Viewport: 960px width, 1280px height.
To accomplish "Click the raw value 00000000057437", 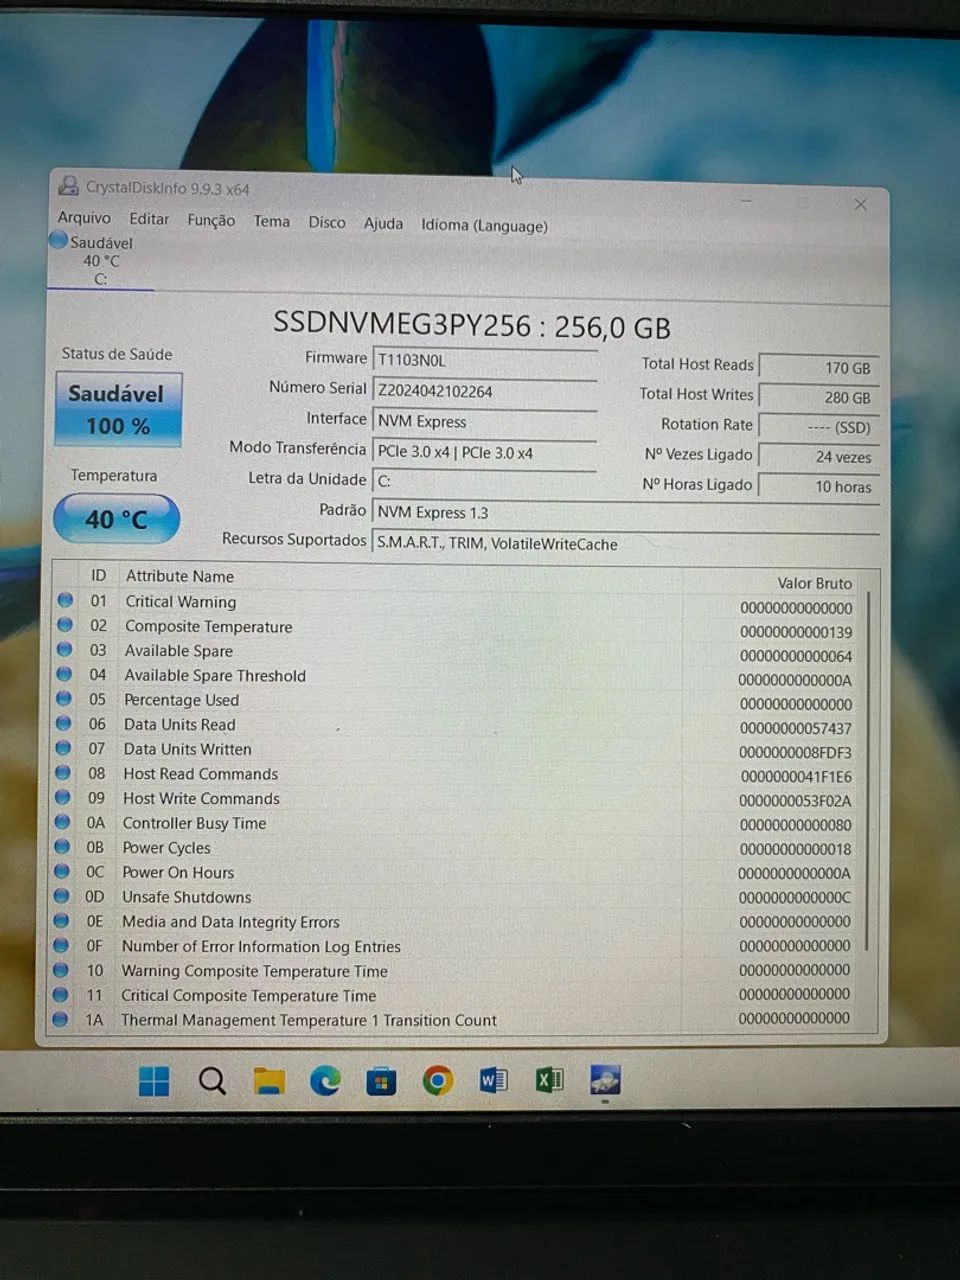I will 796,728.
